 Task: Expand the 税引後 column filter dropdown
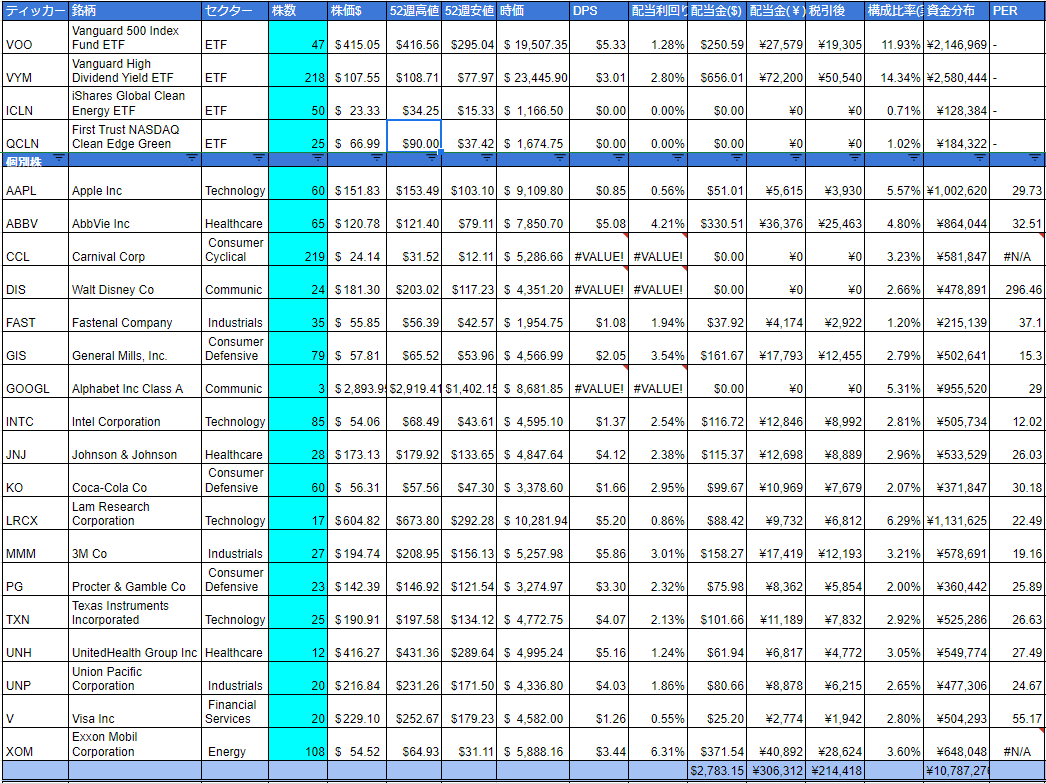tap(854, 157)
